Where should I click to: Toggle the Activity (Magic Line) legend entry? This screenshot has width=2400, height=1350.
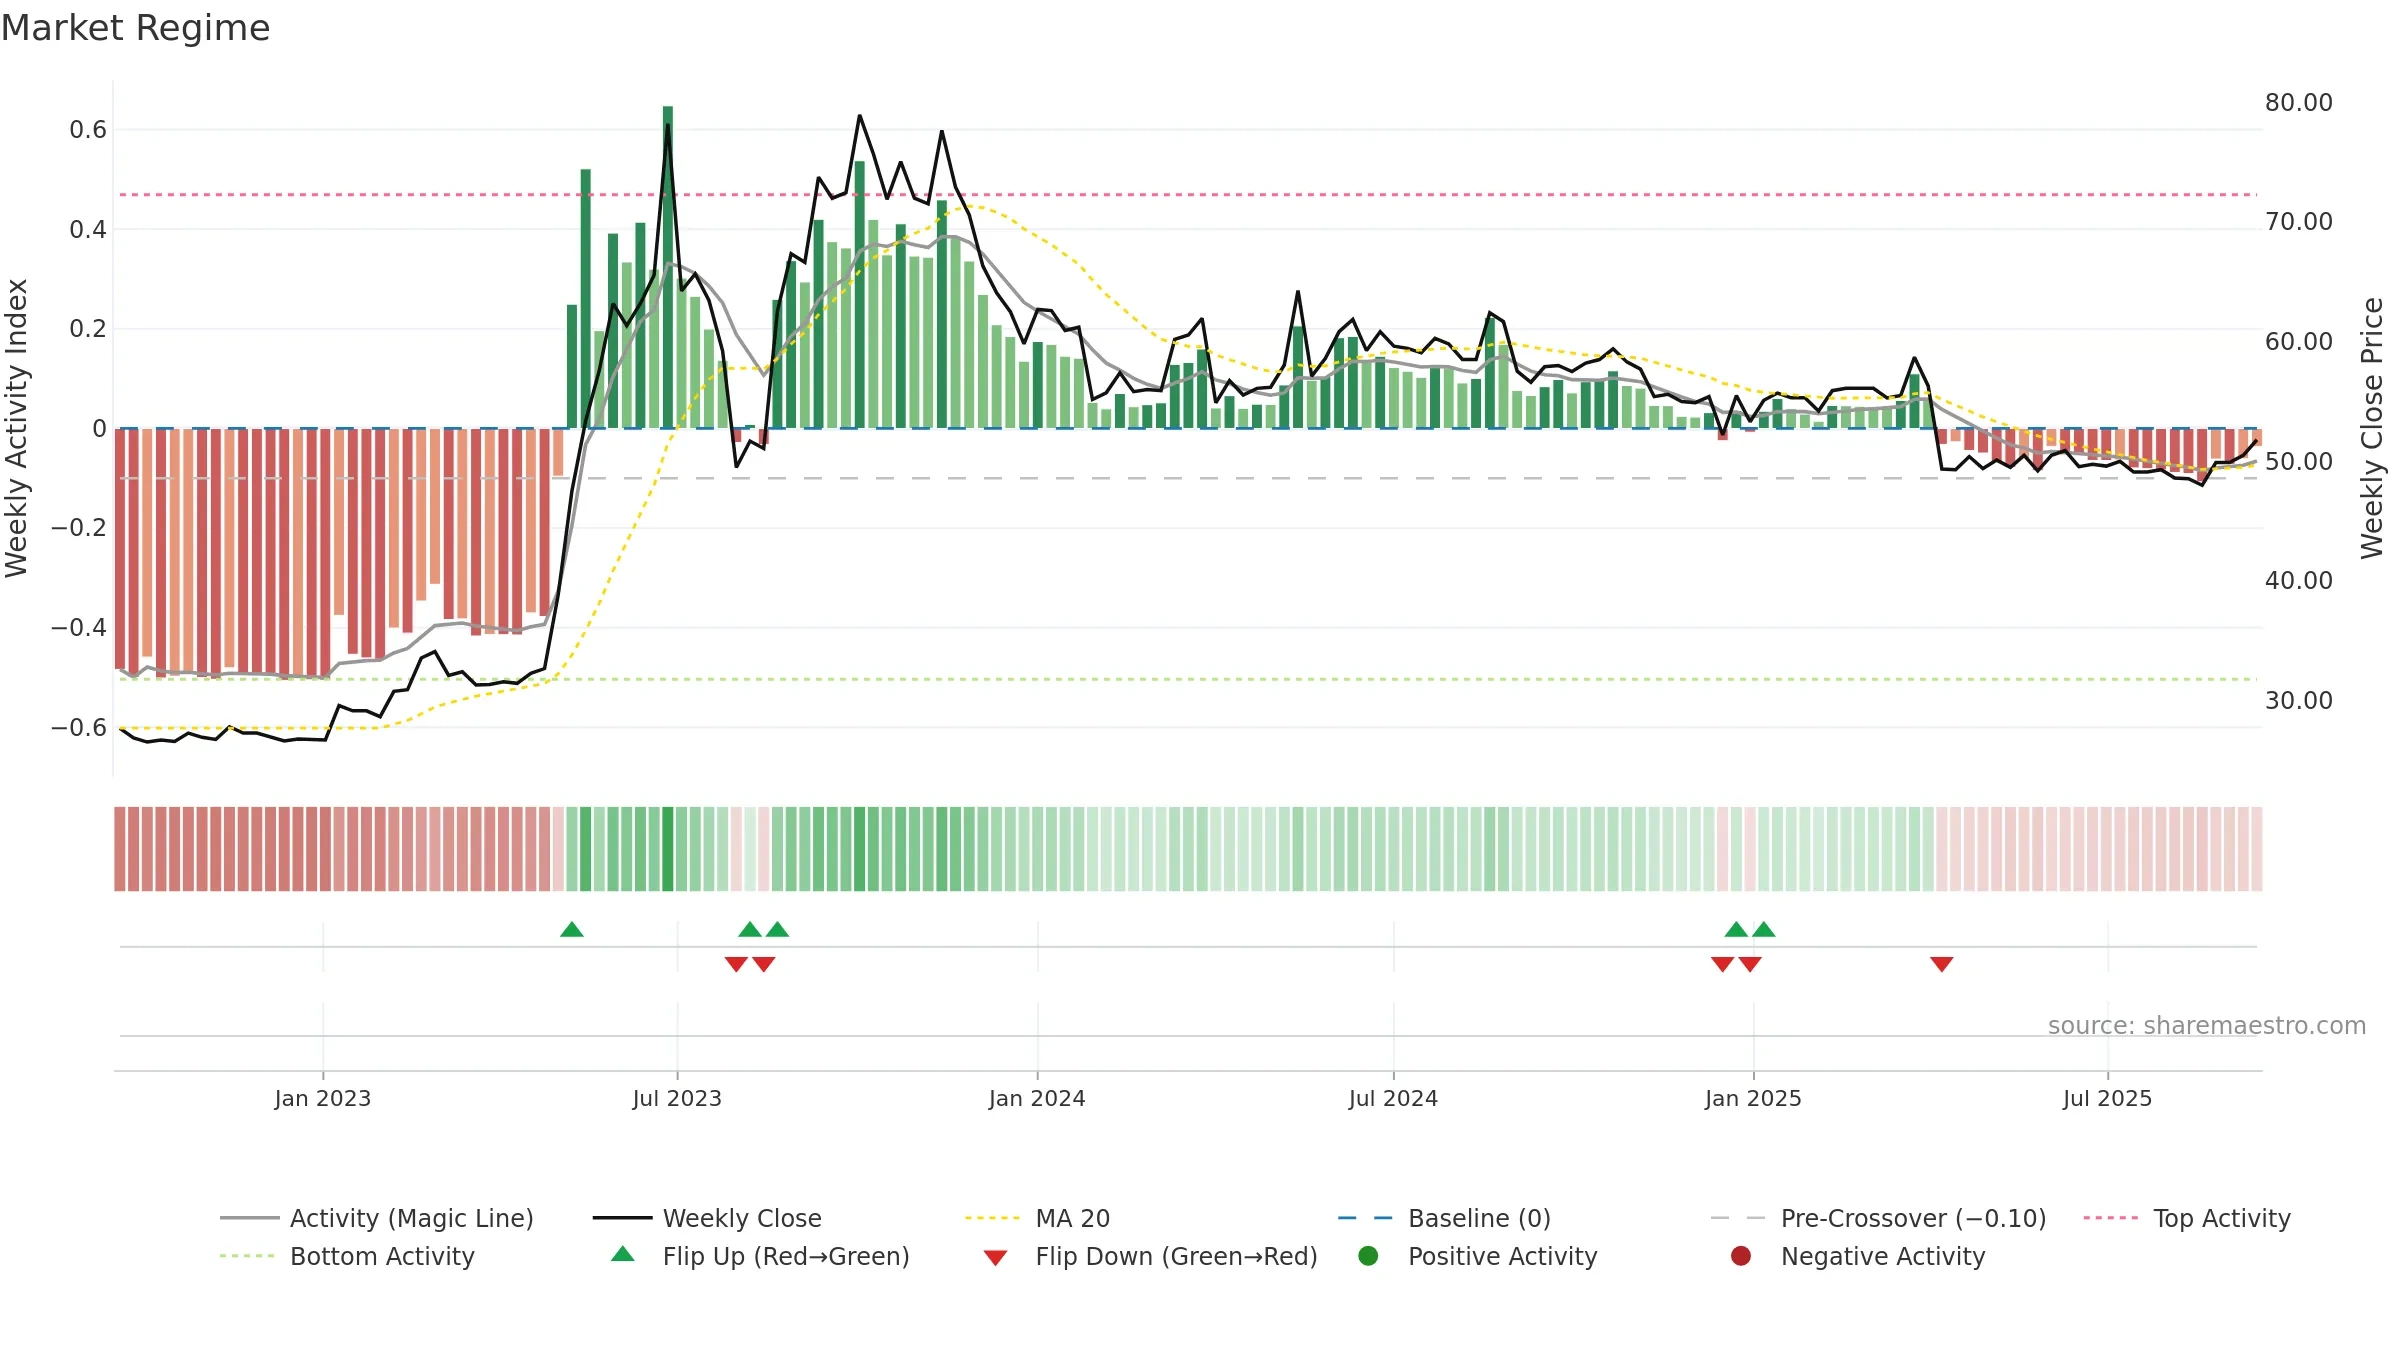[x=377, y=1218]
